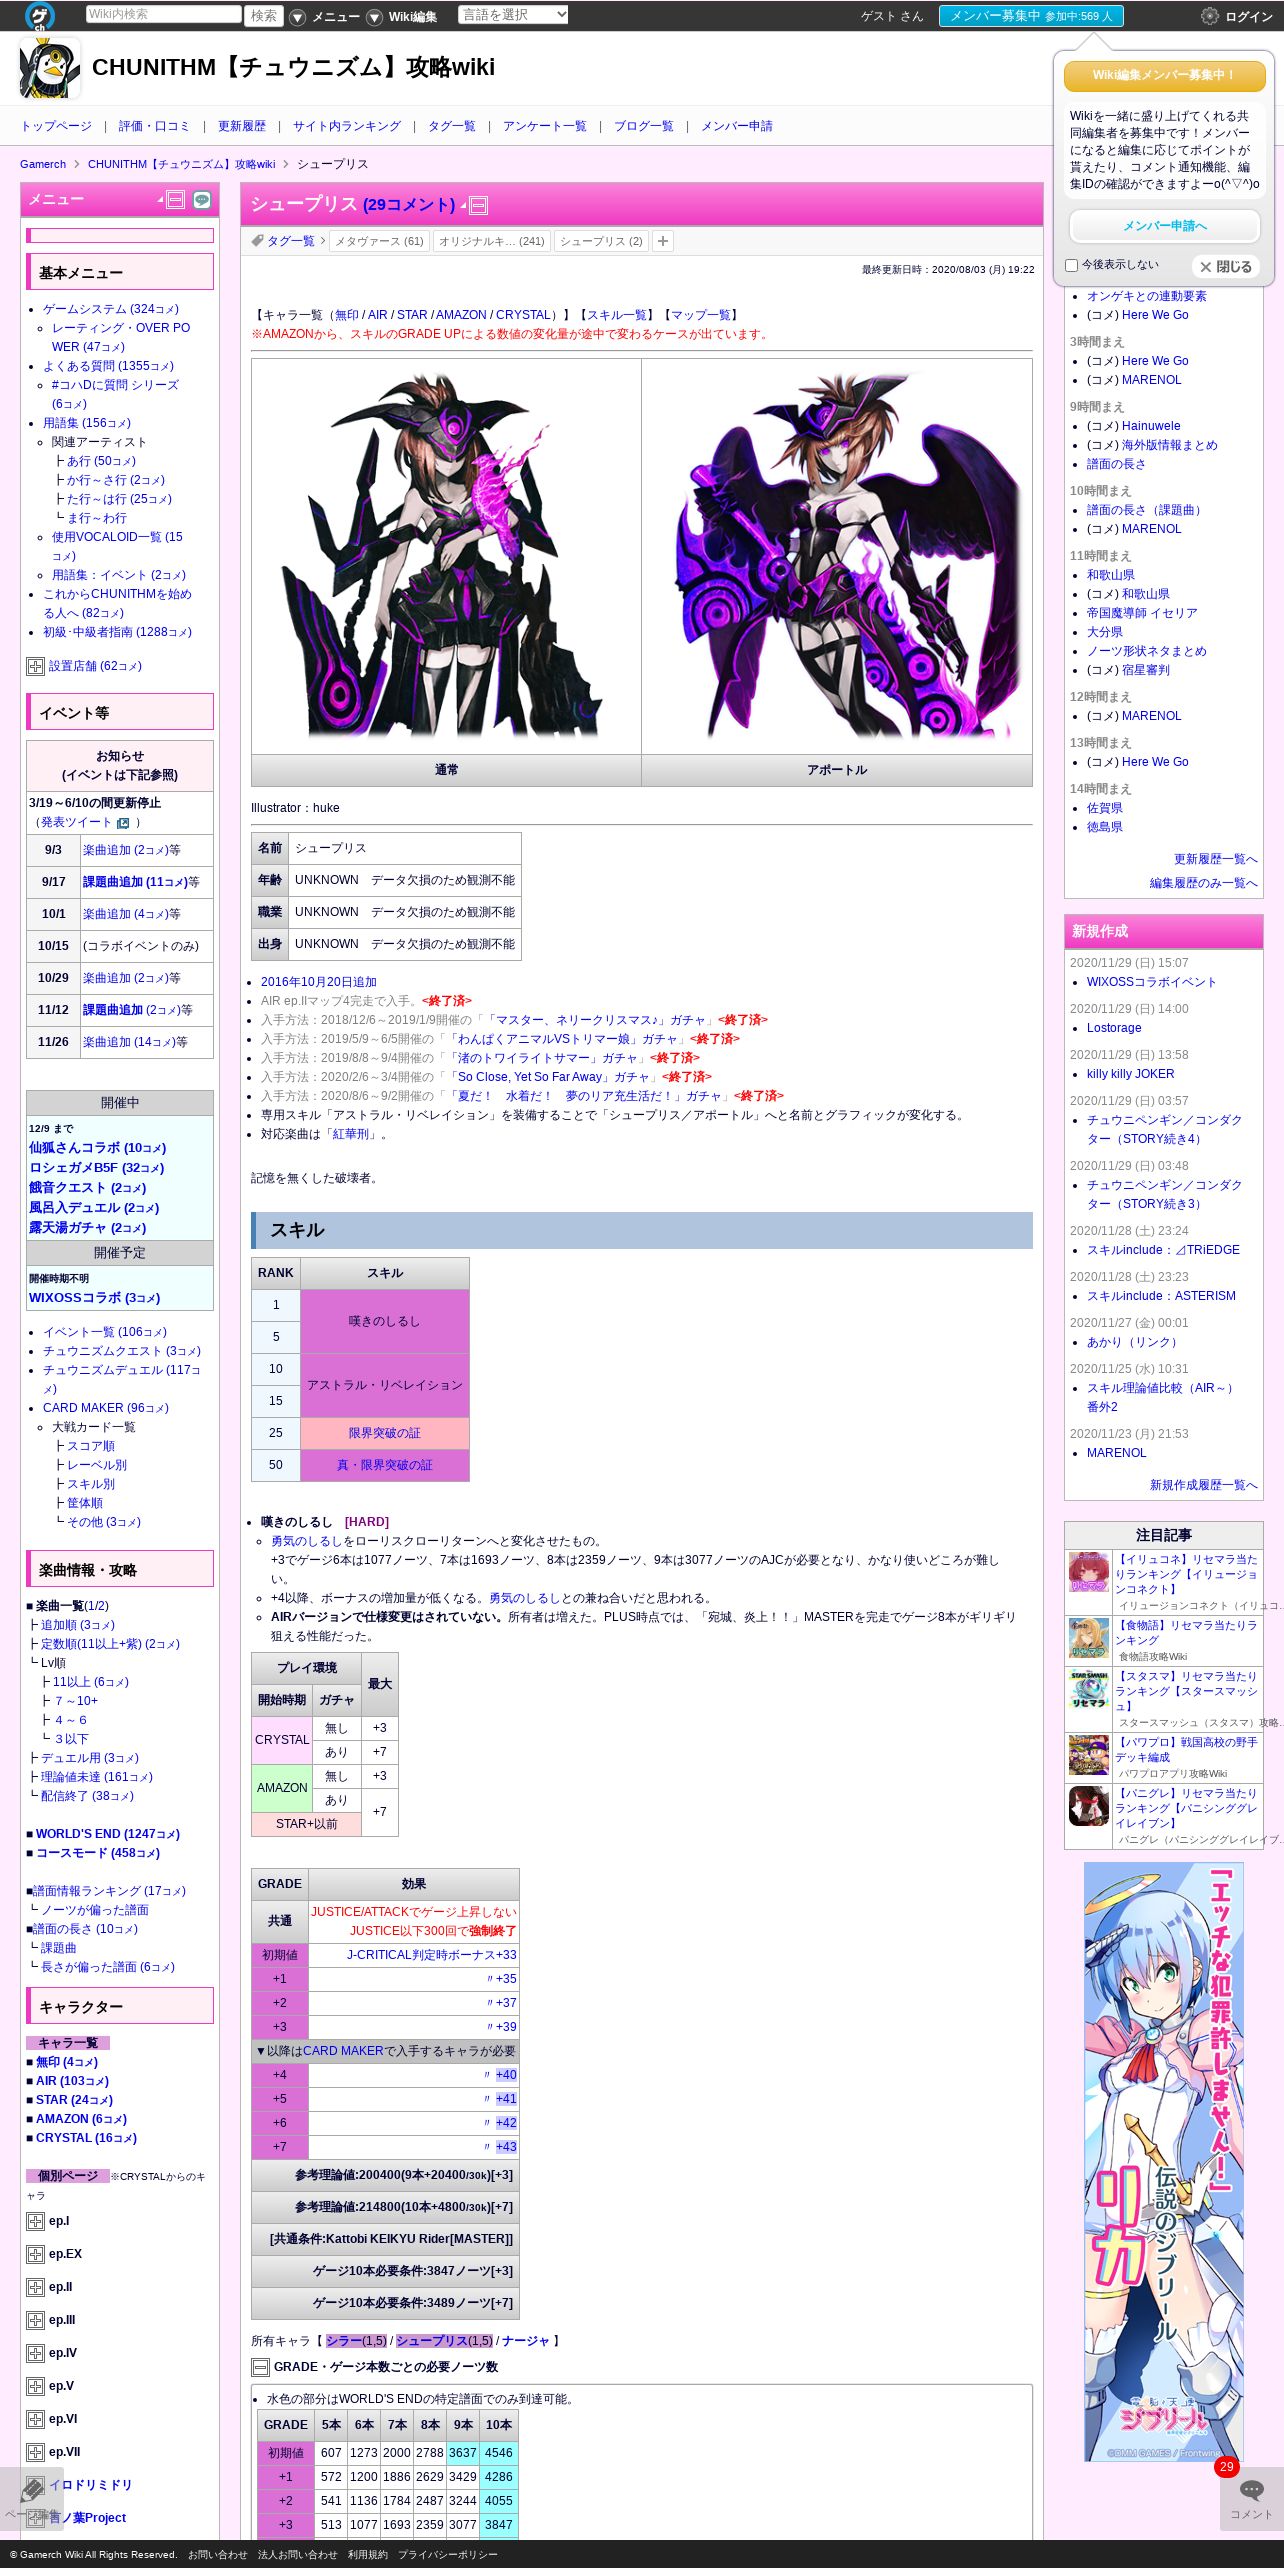This screenshot has height=2568, width=1284.
Task: Click the thumbnail icon for 食物語 リセマラ article
Action: pyautogui.click(x=1088, y=1638)
